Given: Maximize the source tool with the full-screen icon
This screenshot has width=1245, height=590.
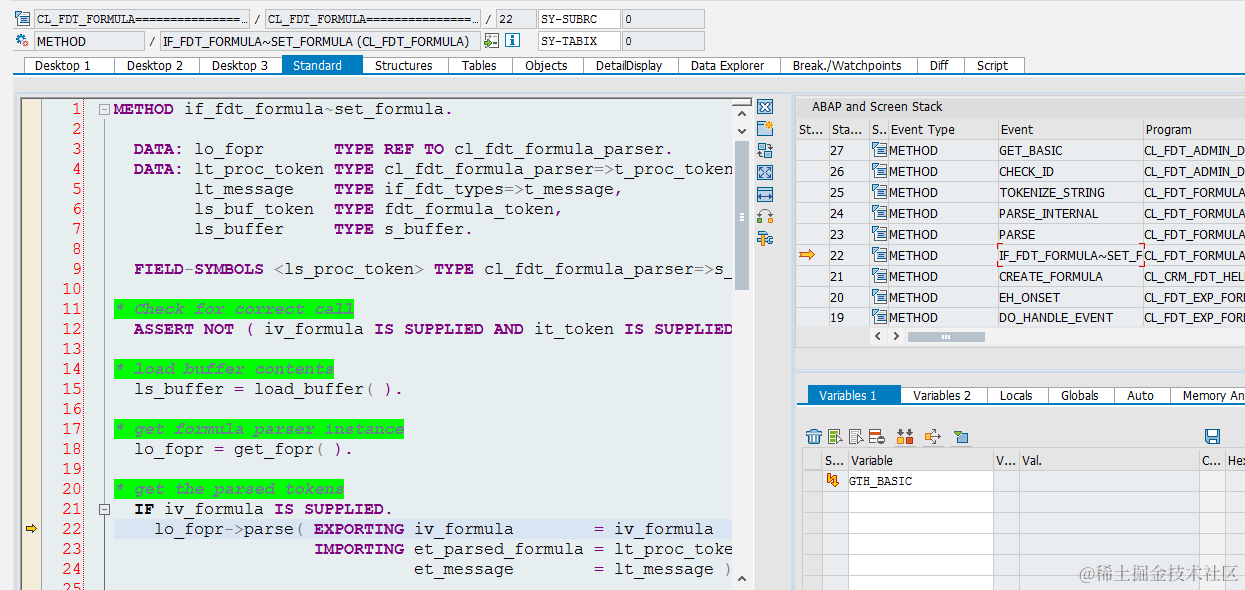Looking at the screenshot, I should (x=765, y=173).
